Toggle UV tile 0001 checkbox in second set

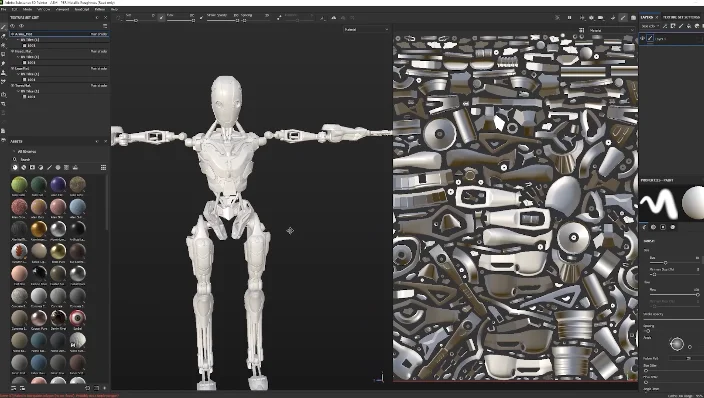[x=25, y=62]
